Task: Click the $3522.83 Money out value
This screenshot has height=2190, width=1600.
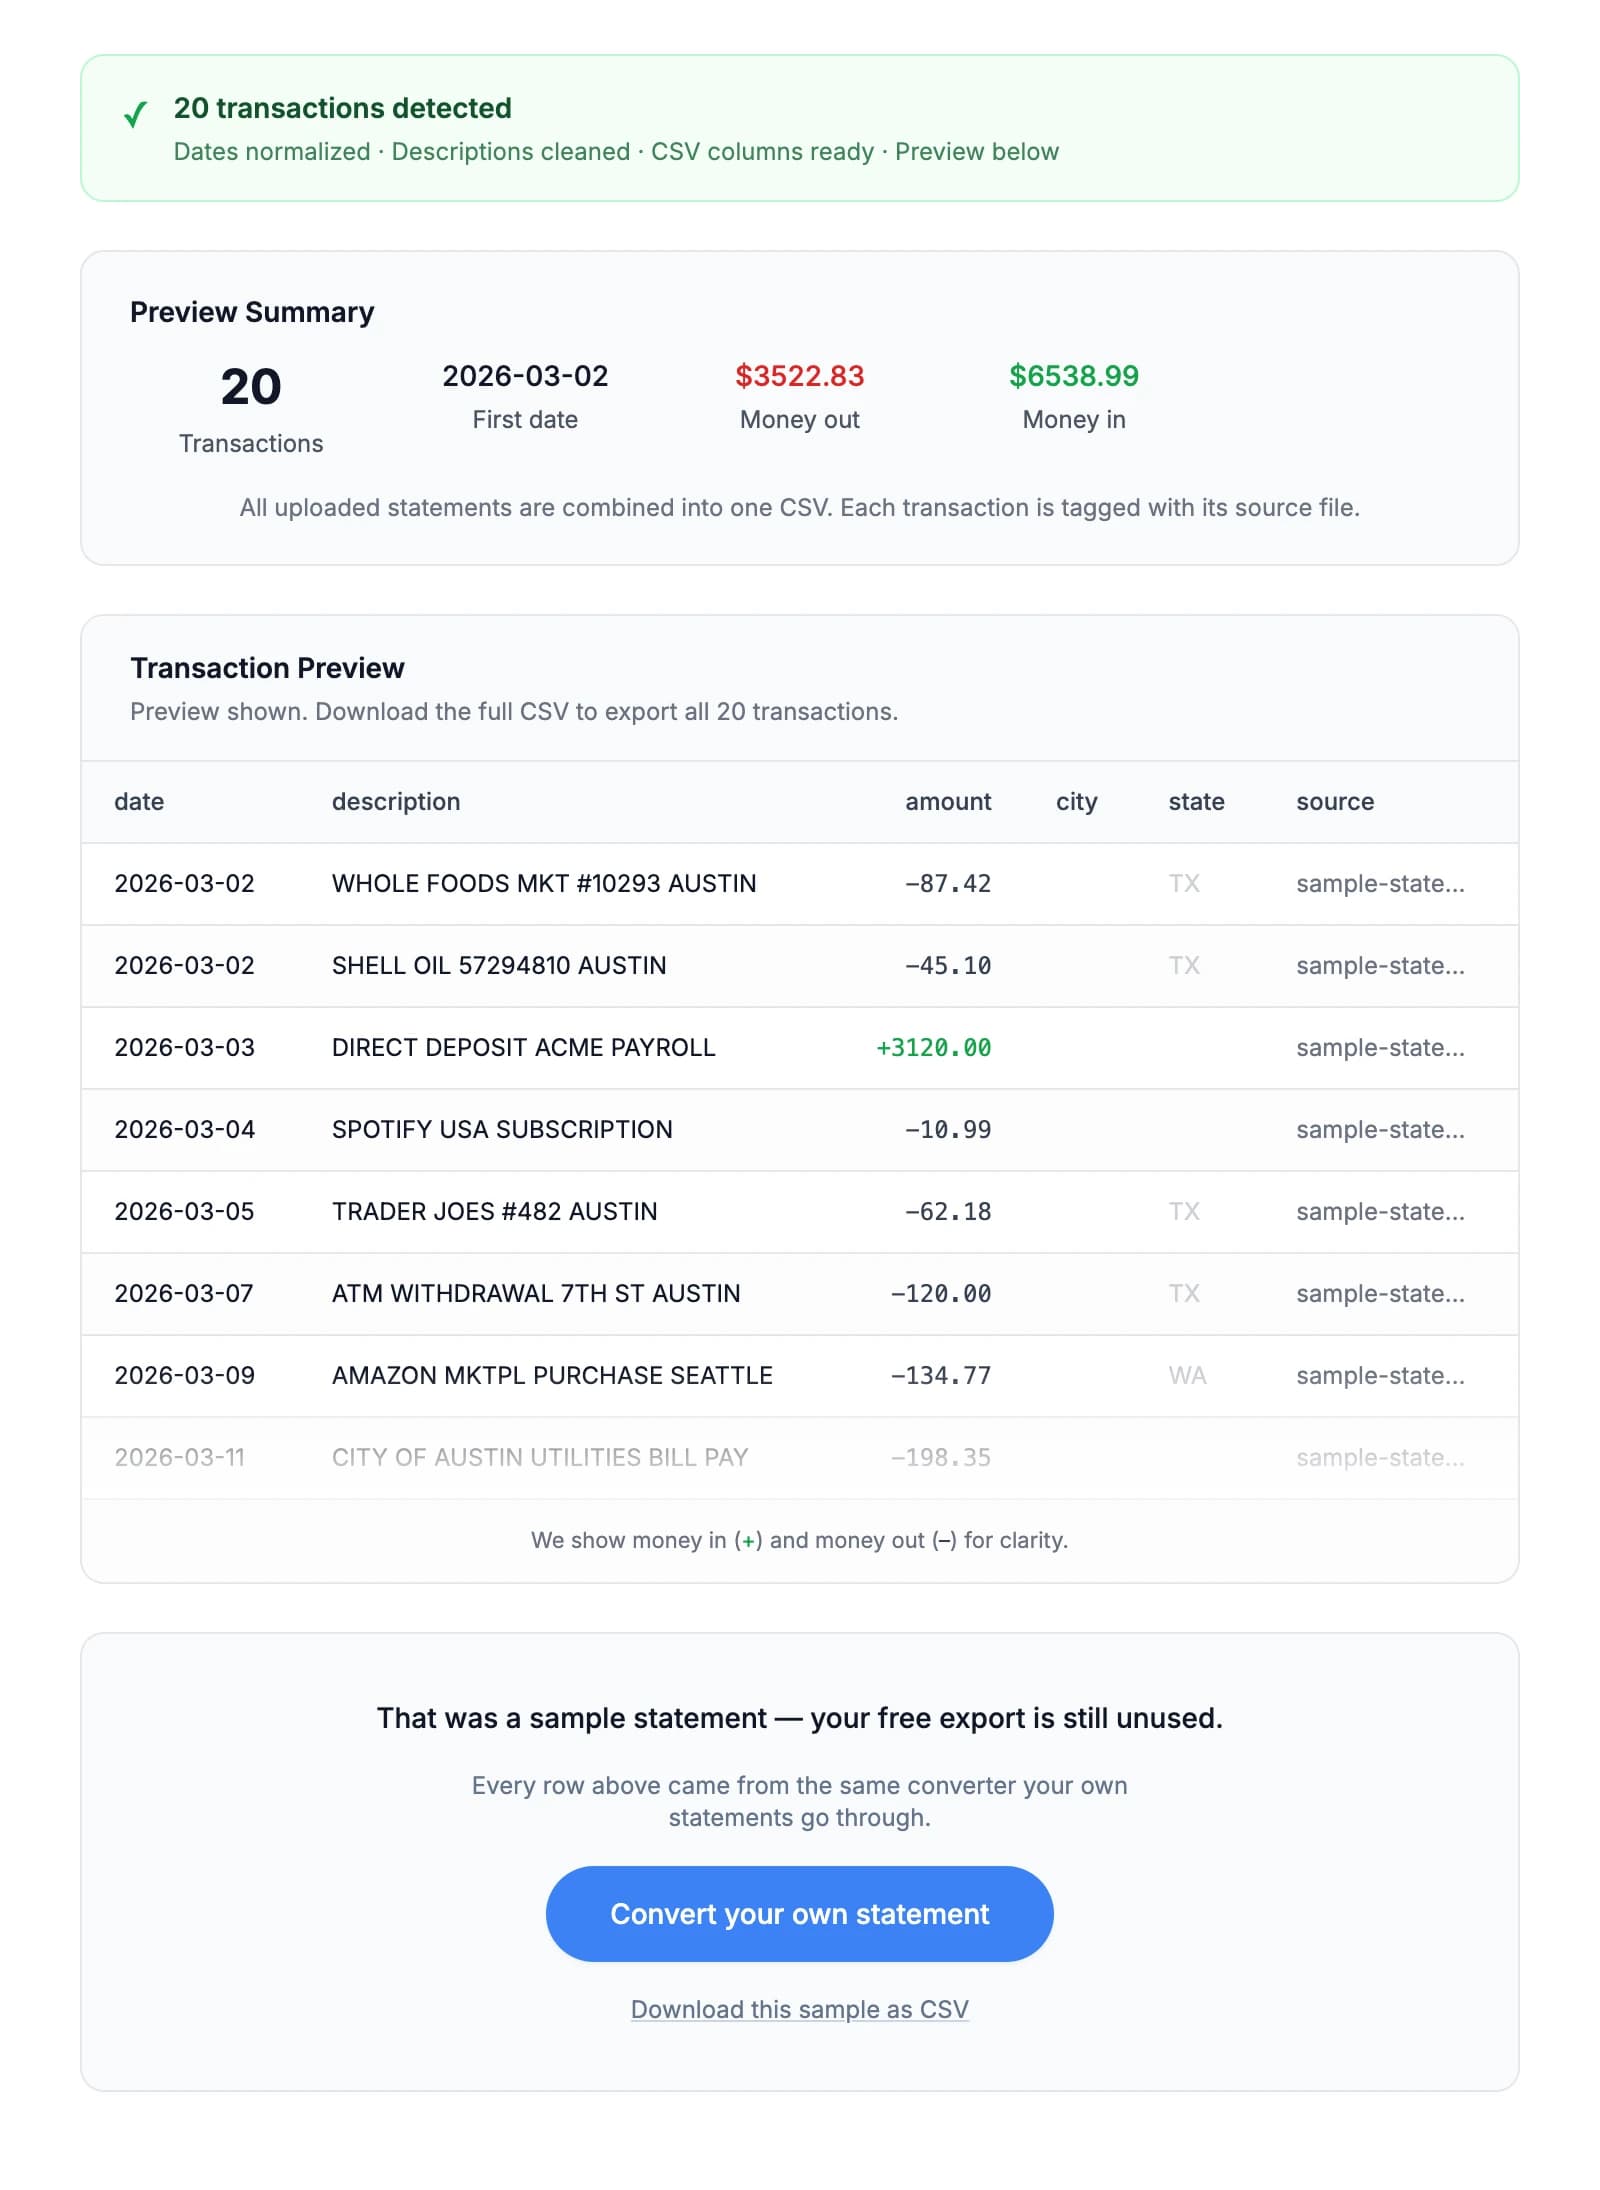Action: (x=799, y=376)
